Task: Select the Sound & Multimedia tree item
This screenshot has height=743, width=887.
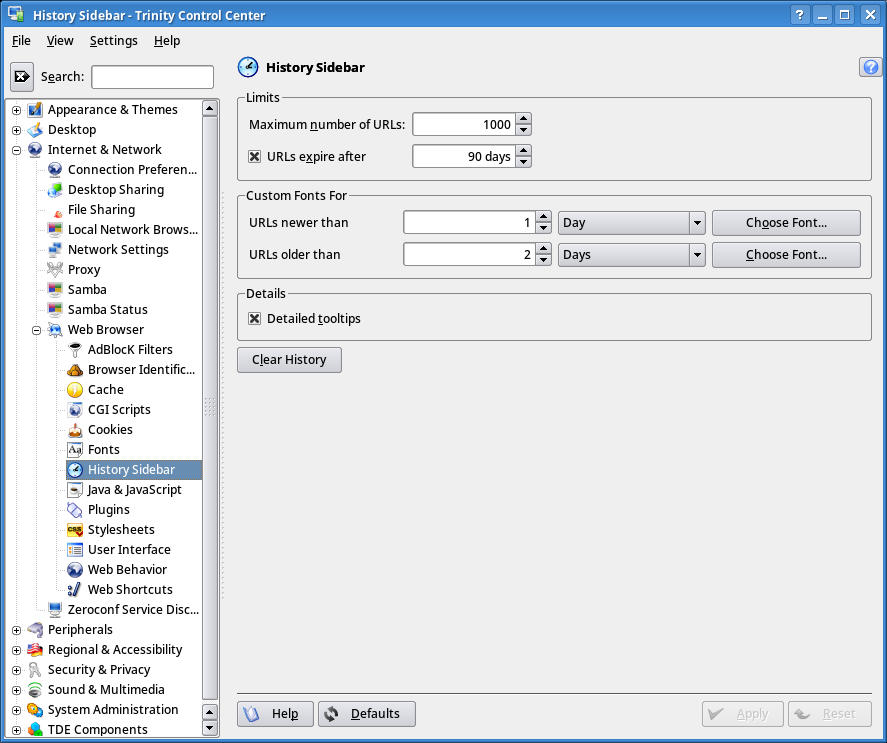Action: pyautogui.click(x=106, y=690)
